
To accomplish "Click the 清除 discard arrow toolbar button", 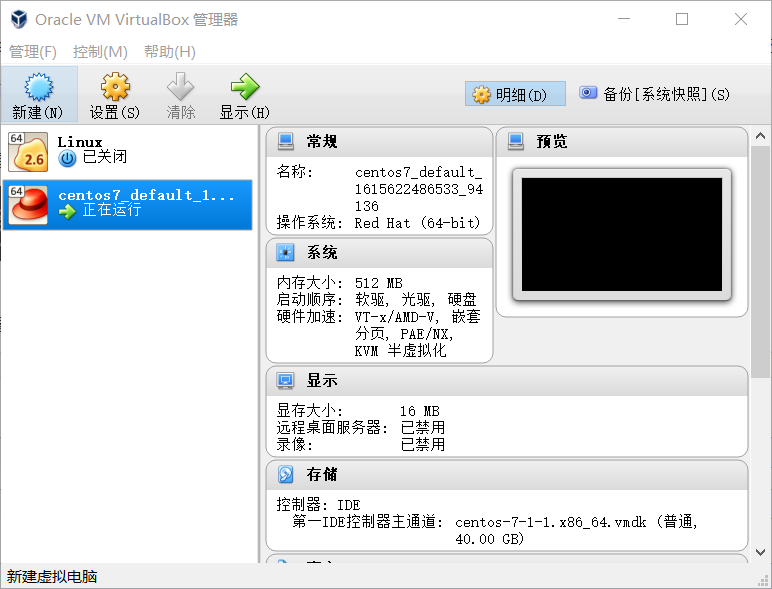I will tap(180, 95).
